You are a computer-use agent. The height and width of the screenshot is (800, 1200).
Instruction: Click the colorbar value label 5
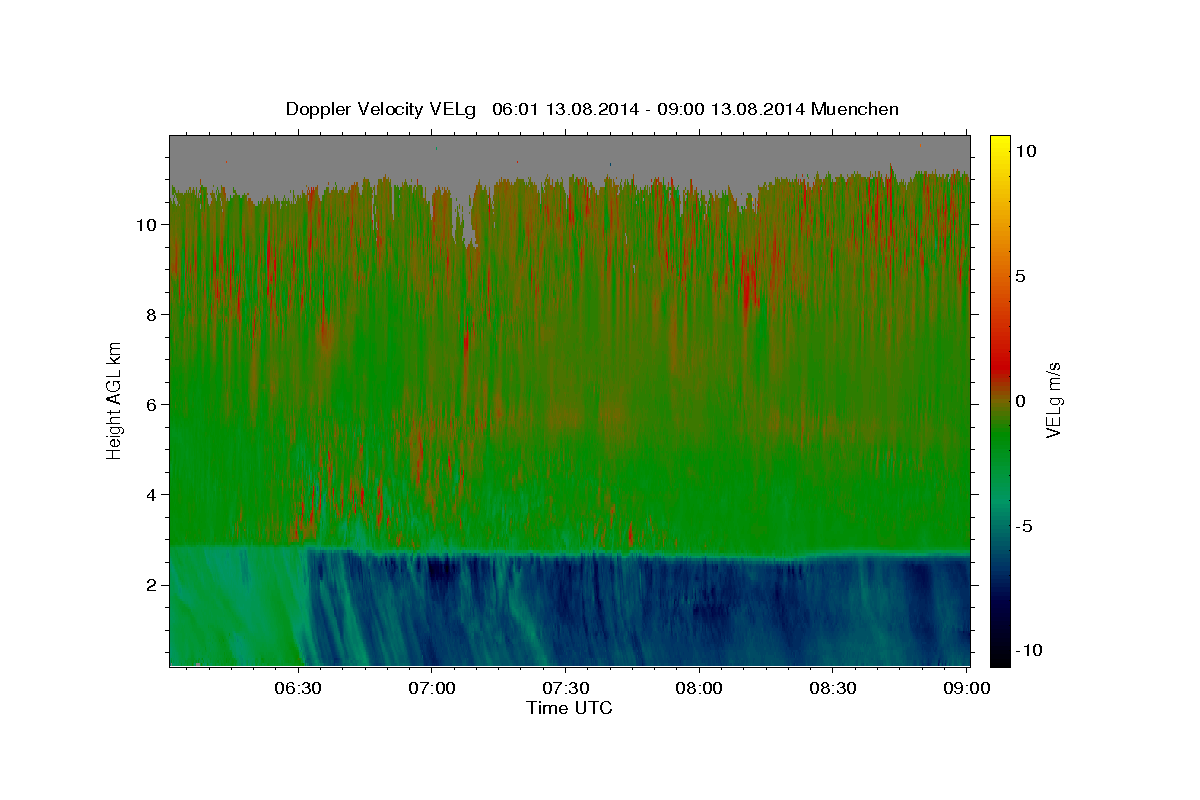(1021, 276)
